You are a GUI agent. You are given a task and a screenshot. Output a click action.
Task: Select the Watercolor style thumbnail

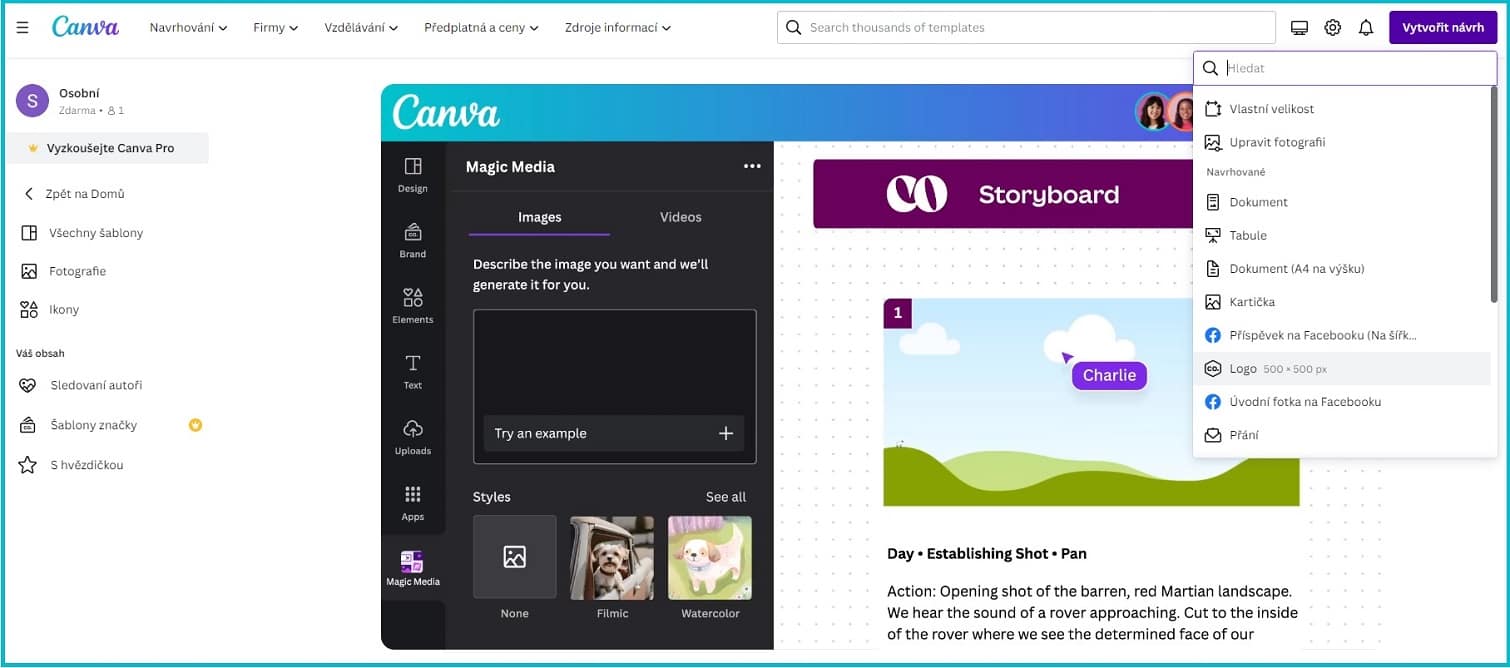[709, 557]
